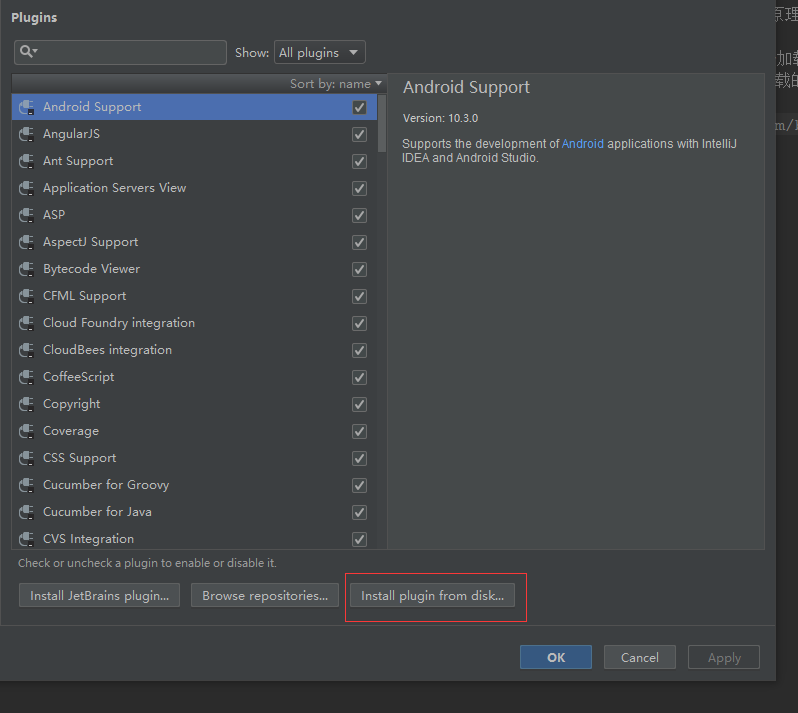Select the CSS Support entry
The width and height of the screenshot is (798, 713).
194,458
